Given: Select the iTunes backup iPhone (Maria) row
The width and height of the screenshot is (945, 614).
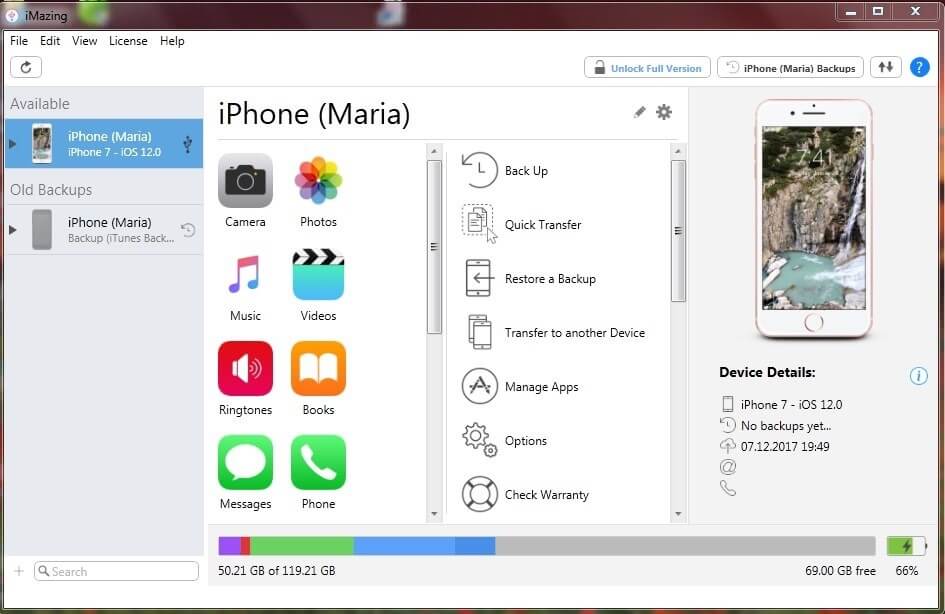Looking at the screenshot, I should 104,230.
